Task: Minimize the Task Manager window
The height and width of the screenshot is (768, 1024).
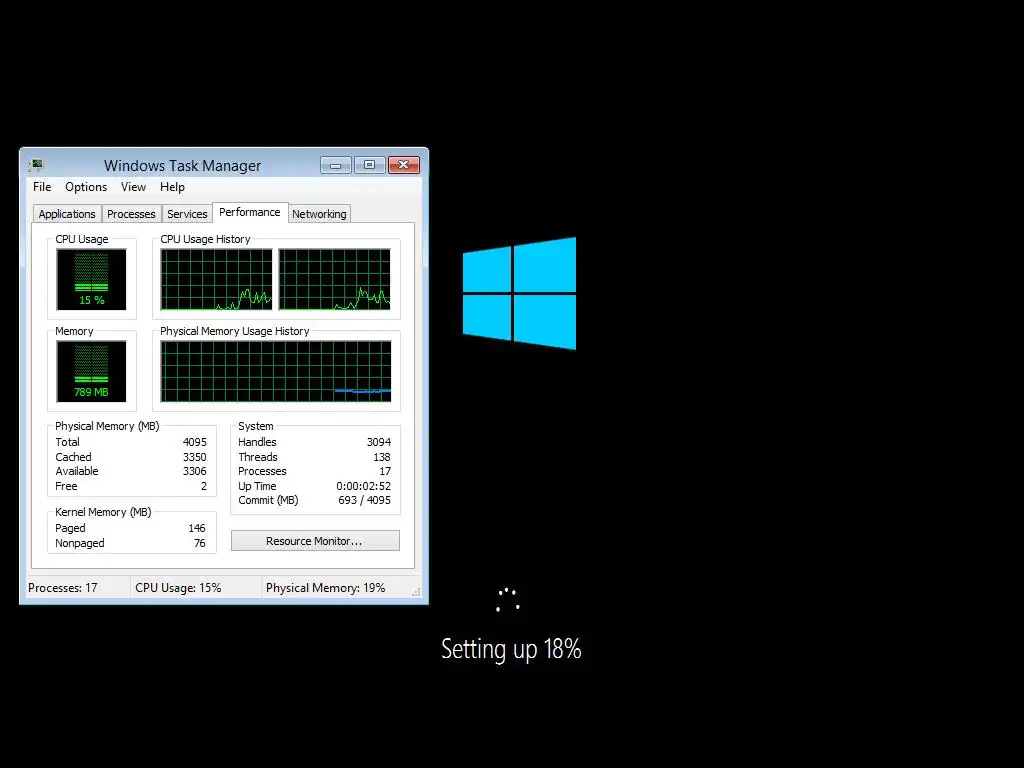Action: (336, 165)
